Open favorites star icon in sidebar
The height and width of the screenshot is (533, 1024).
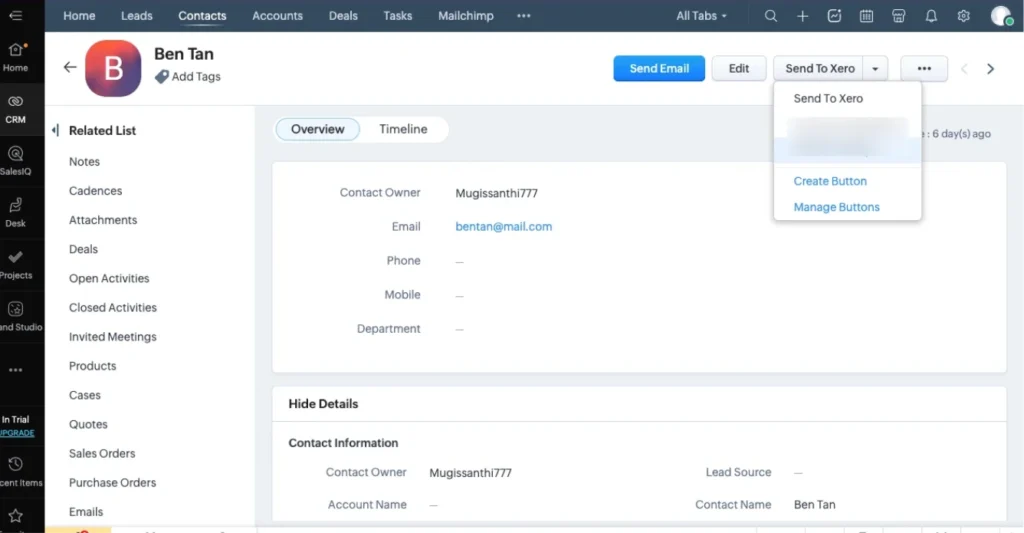tap(16, 516)
